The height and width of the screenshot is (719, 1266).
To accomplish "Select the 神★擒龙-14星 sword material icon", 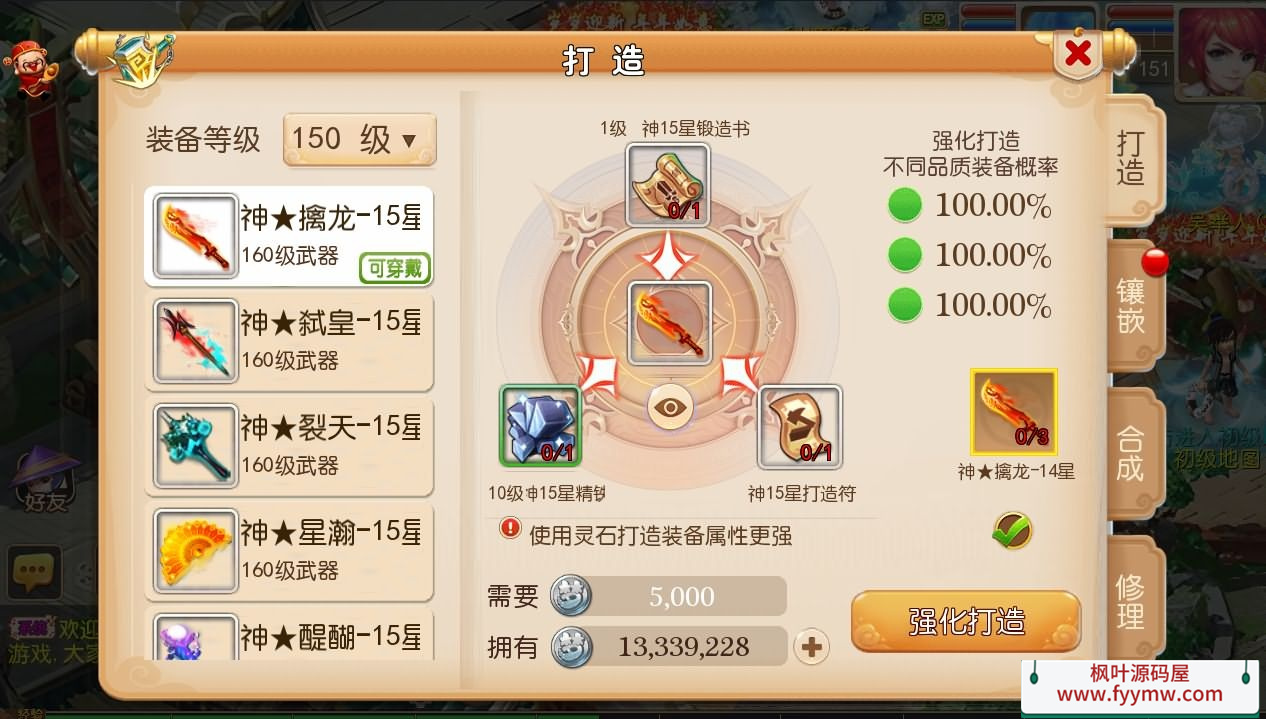I will click(x=1014, y=412).
